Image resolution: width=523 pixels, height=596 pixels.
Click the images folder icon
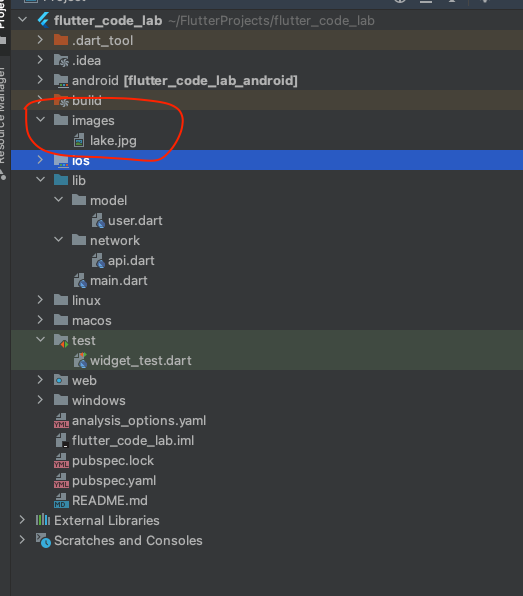(x=61, y=120)
